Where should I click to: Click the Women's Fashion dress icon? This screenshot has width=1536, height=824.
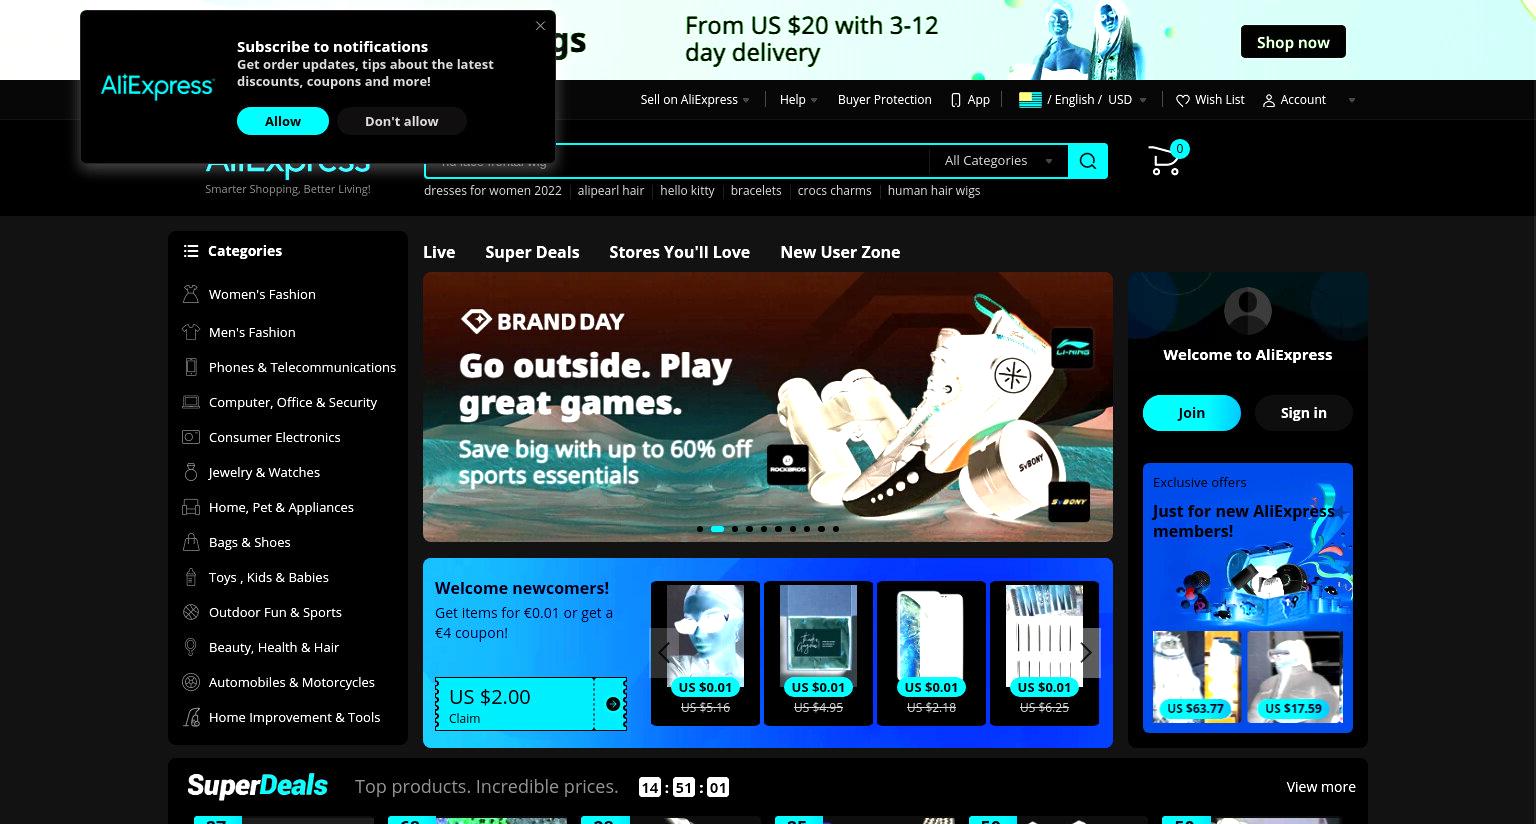191,294
